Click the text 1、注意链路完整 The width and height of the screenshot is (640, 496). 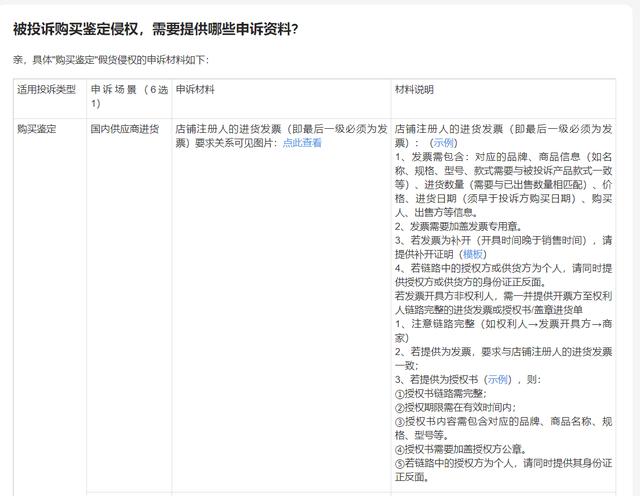pyautogui.click(x=435, y=324)
